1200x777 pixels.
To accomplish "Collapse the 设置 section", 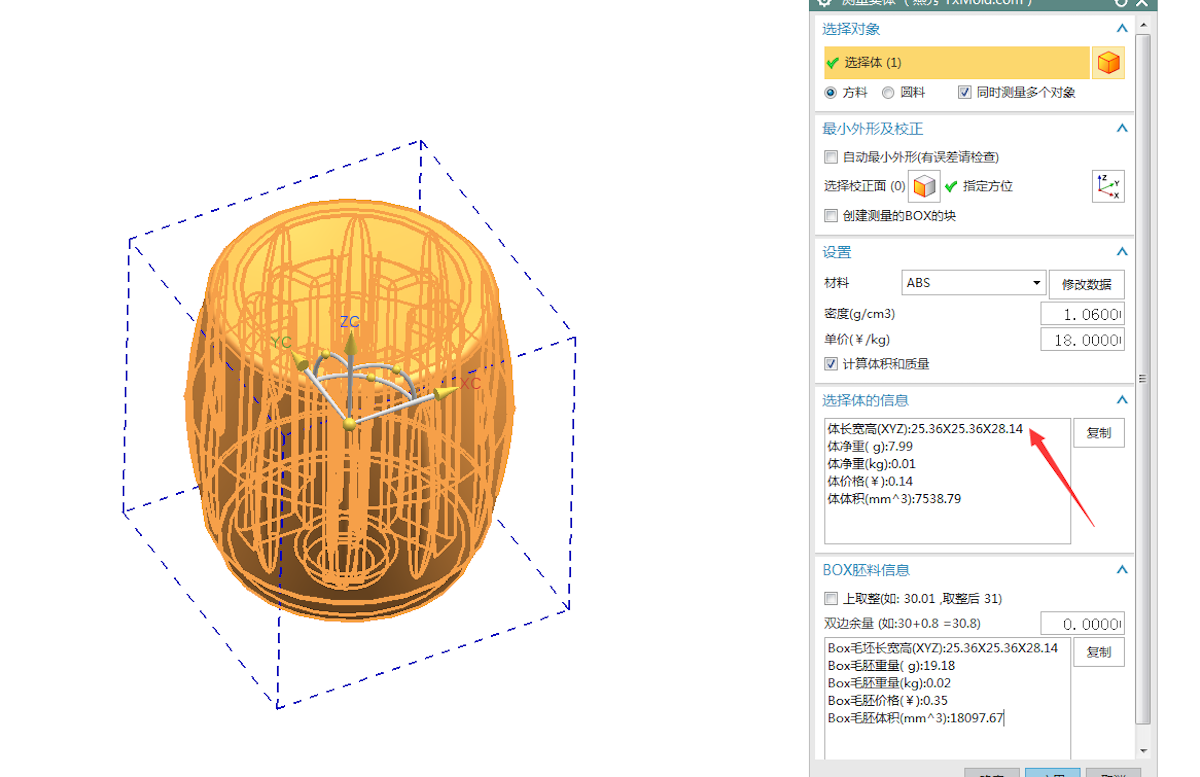I will [1122, 253].
